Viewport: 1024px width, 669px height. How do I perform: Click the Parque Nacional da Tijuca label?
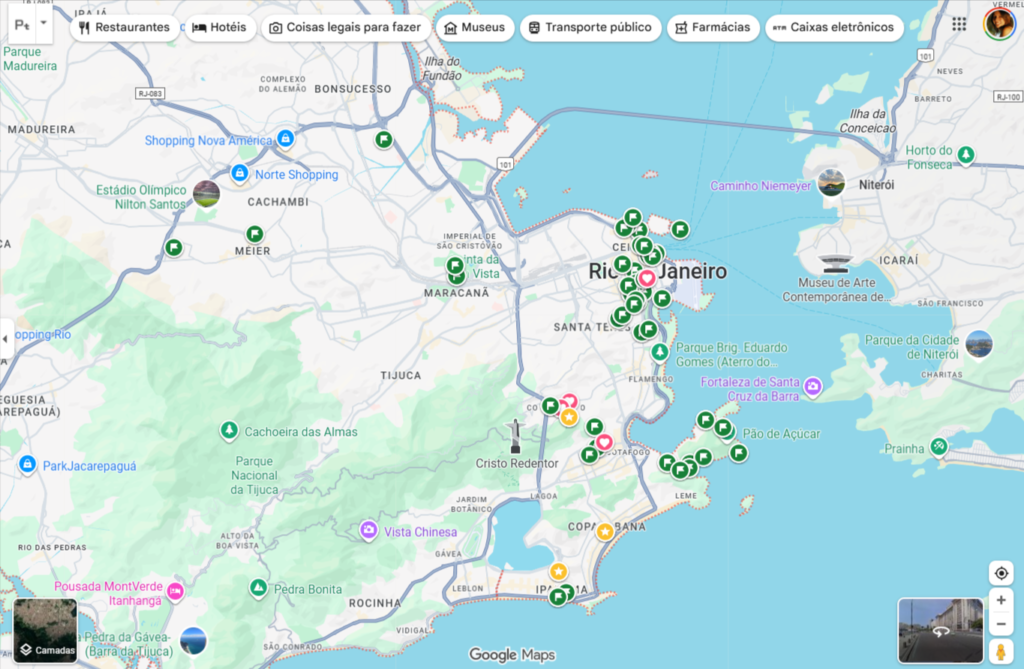[255, 476]
